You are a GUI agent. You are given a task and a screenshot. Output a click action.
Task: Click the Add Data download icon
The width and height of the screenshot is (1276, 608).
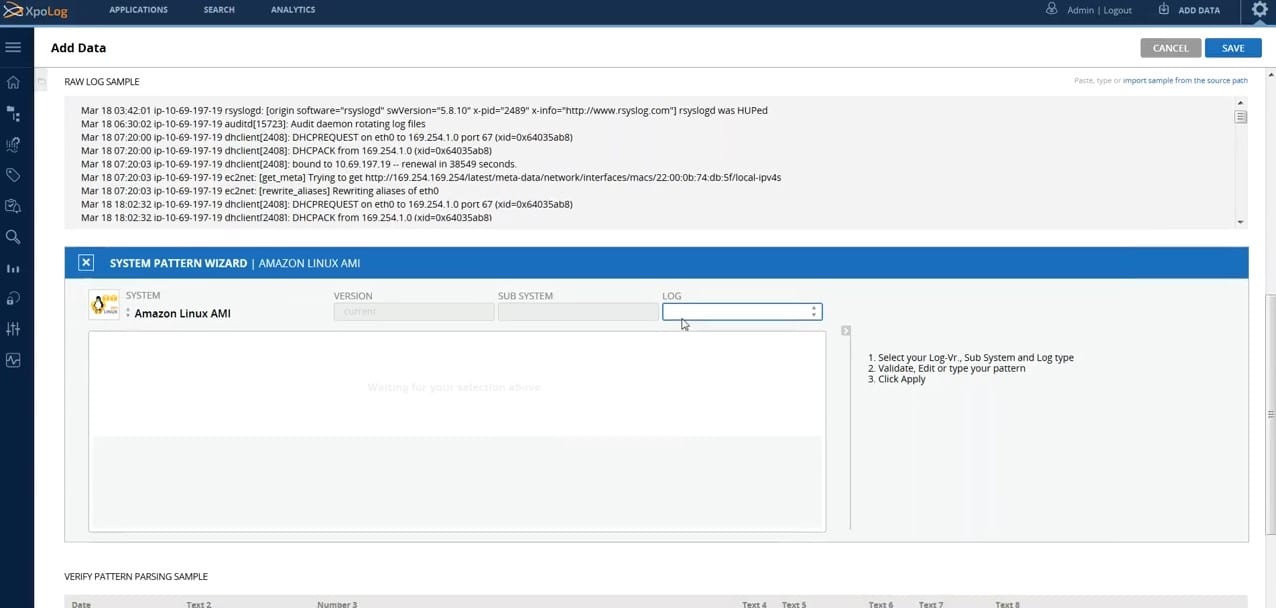point(1164,9)
